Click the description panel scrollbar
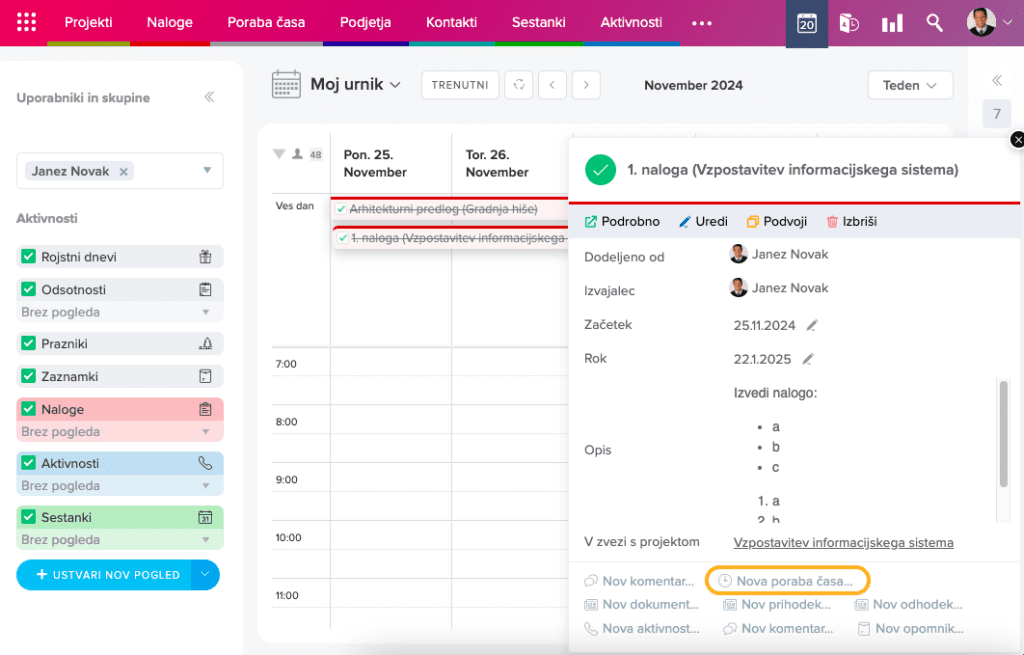 [x=1003, y=433]
